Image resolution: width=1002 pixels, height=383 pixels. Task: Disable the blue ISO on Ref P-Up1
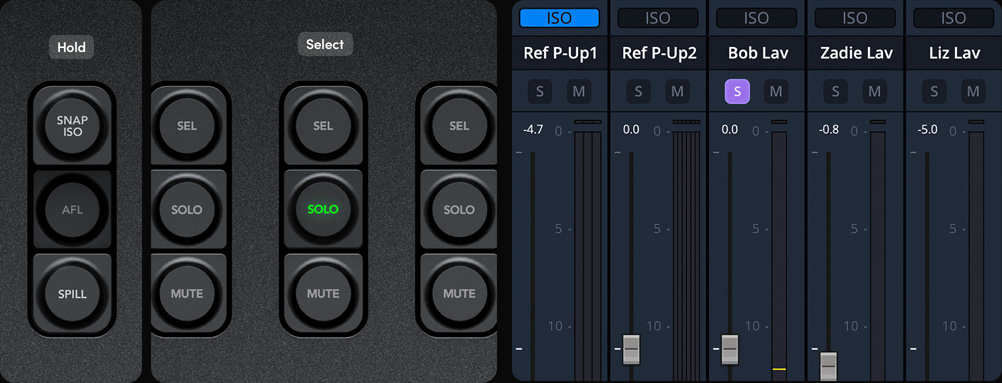[559, 19]
